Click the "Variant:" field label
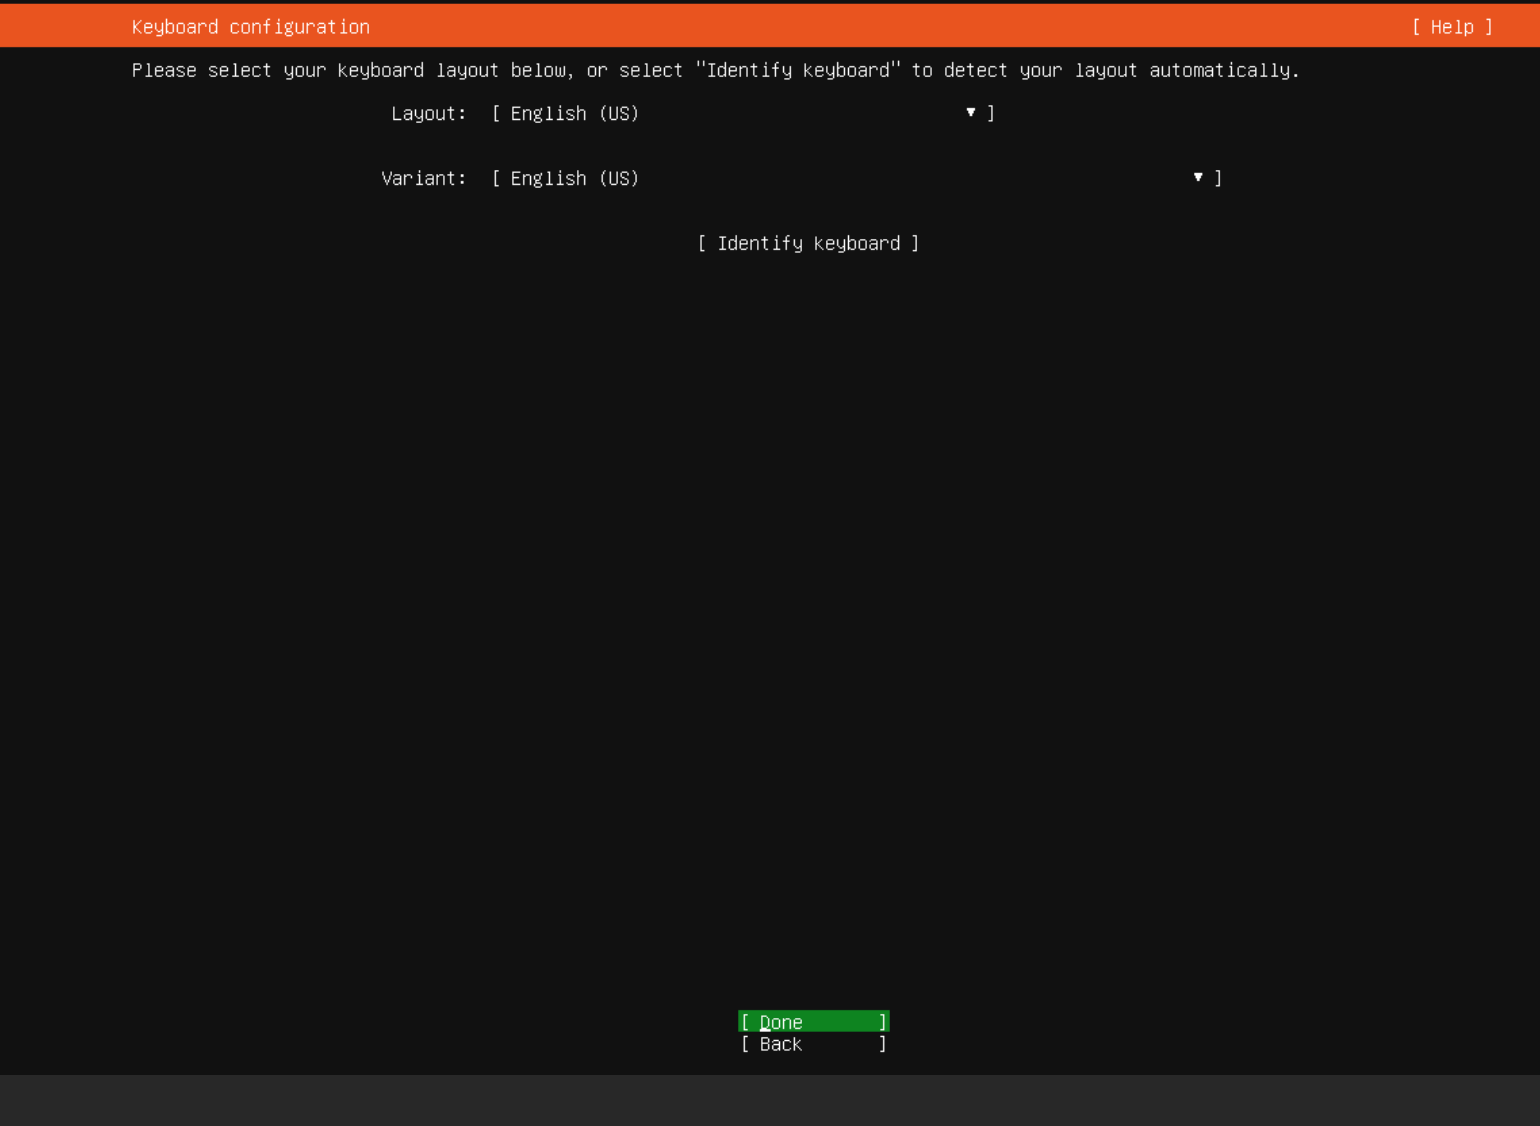Screen dimensions: 1540x1126 point(423,179)
